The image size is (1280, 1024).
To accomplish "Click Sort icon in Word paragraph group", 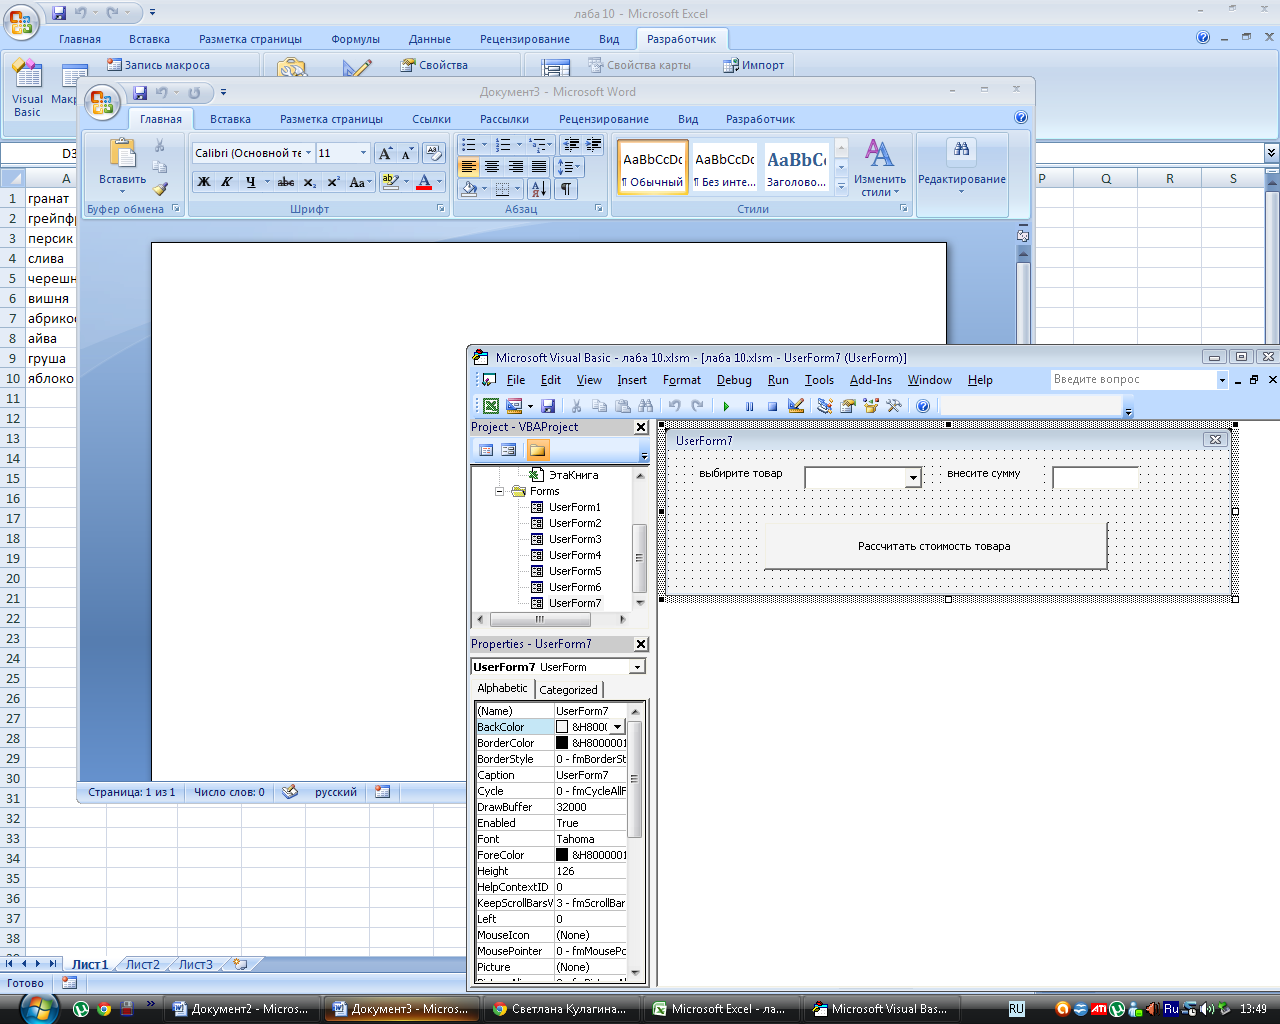I will 538,188.
